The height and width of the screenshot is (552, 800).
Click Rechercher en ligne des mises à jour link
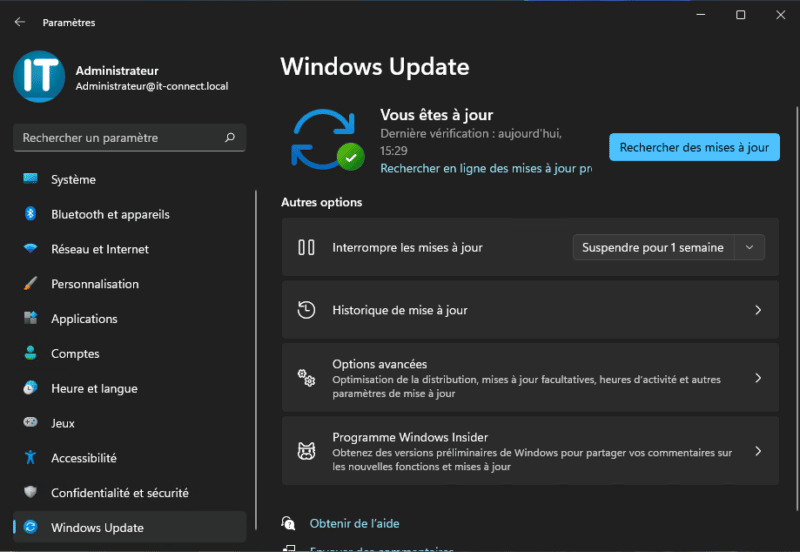coord(485,169)
